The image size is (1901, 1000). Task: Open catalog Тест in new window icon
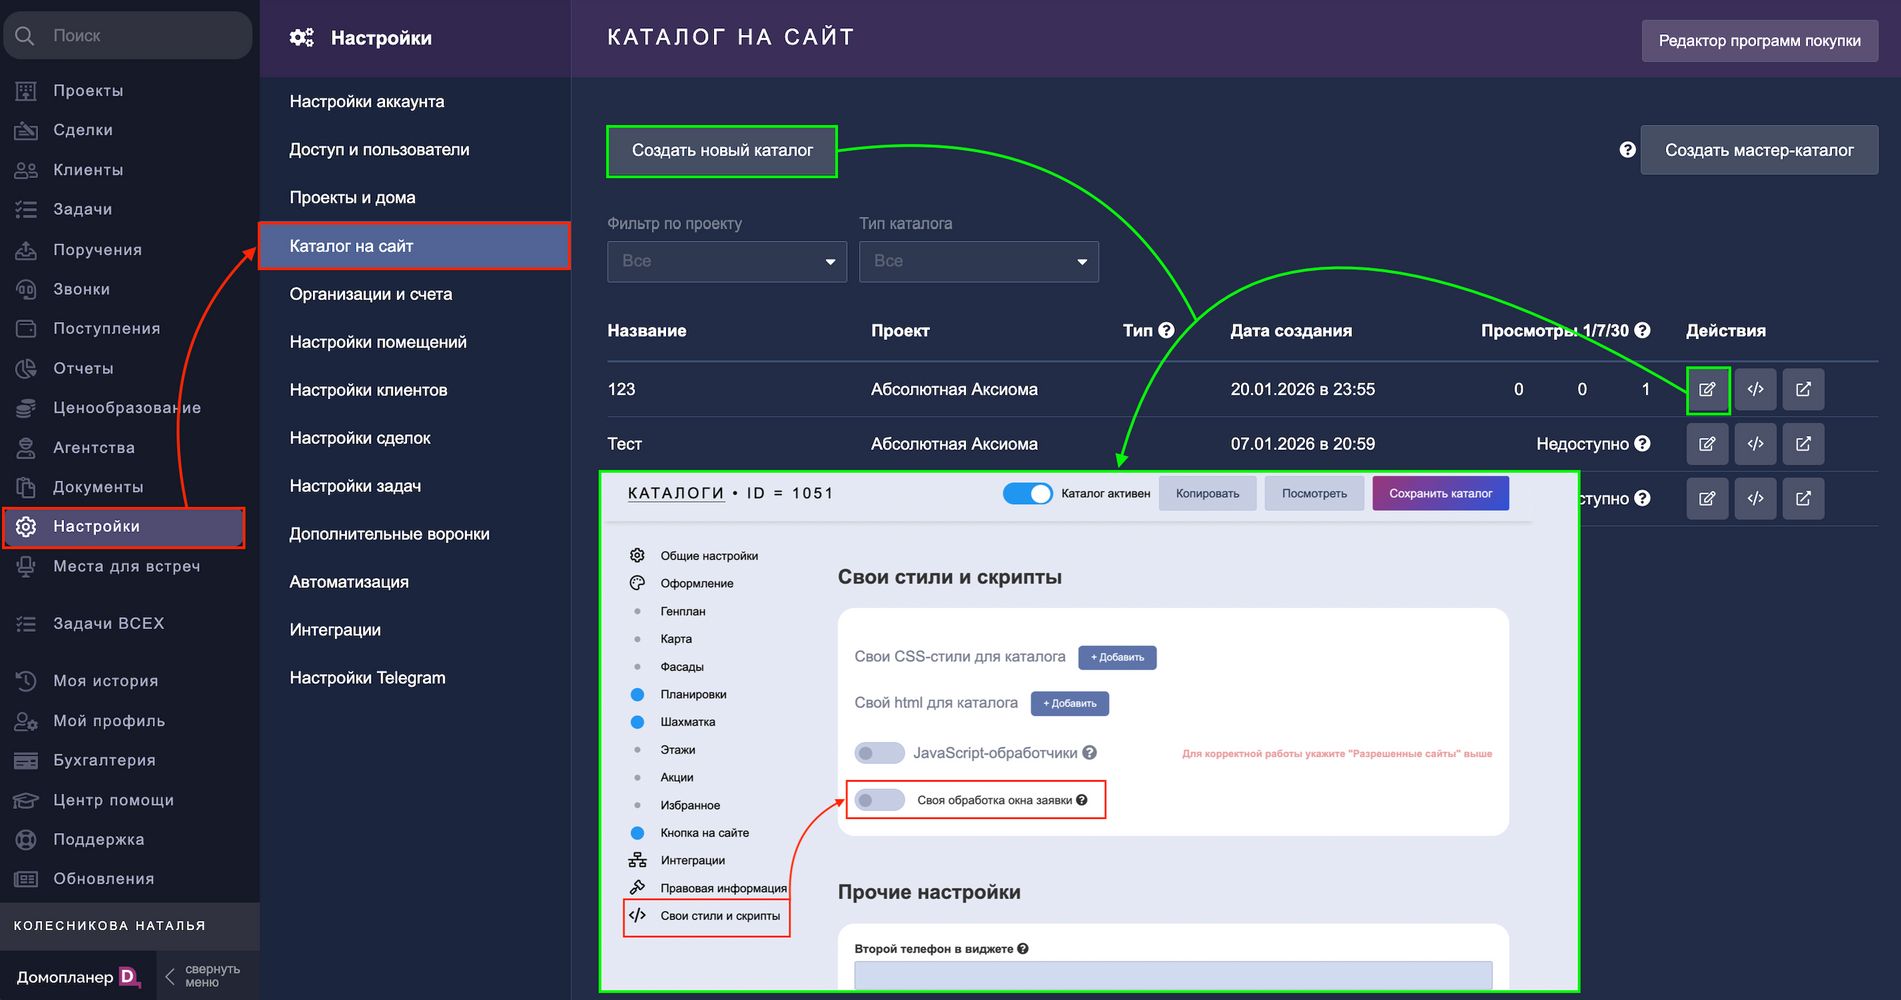coord(1803,444)
